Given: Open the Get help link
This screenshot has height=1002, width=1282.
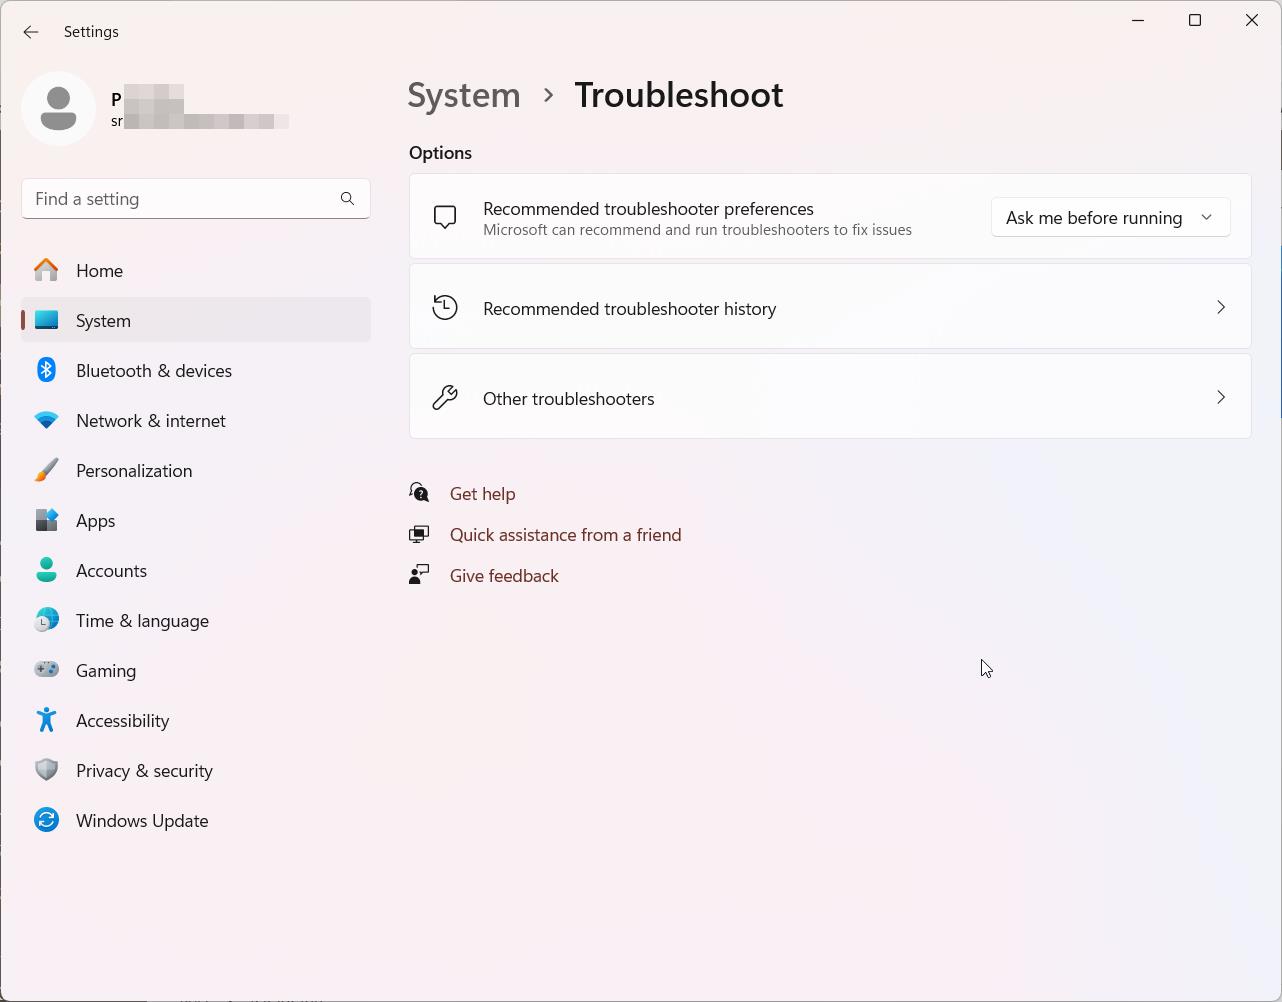Looking at the screenshot, I should coord(483,494).
